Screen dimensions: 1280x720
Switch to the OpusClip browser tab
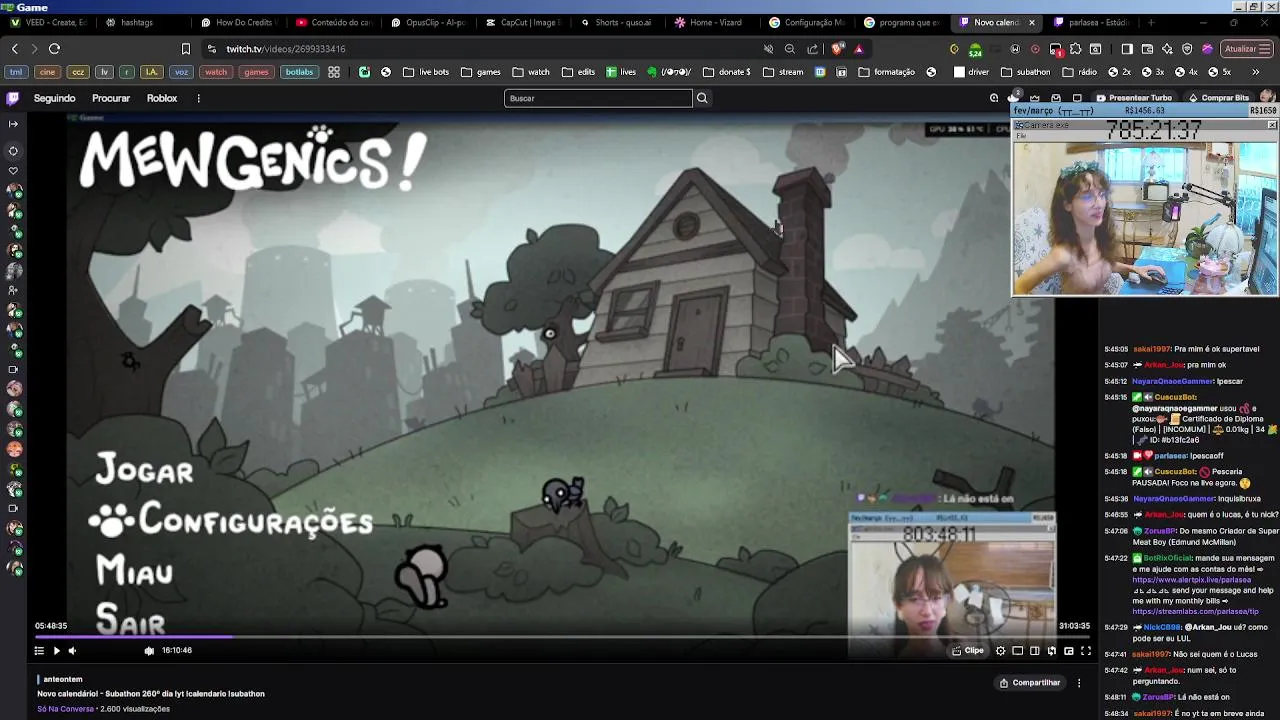point(430,22)
